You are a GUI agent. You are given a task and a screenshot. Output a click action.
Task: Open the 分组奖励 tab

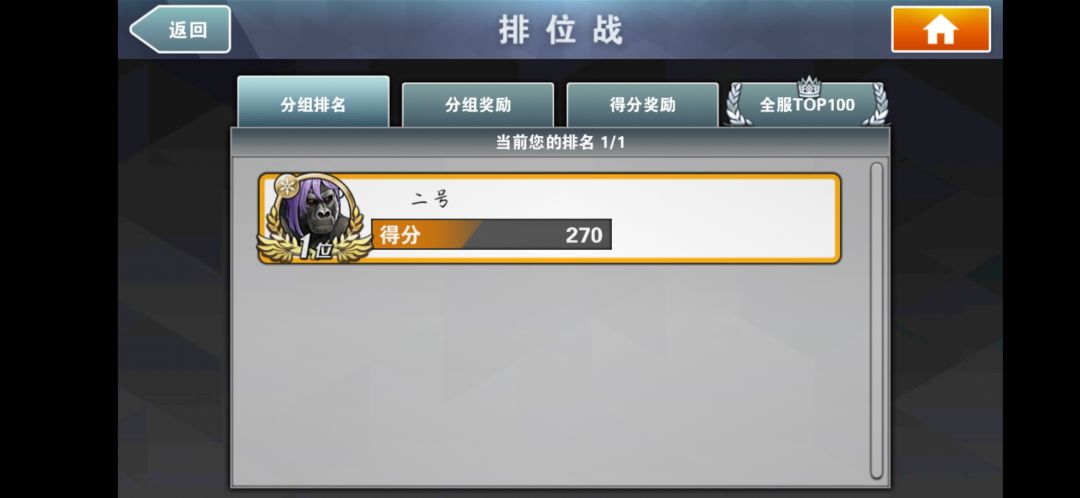point(477,105)
